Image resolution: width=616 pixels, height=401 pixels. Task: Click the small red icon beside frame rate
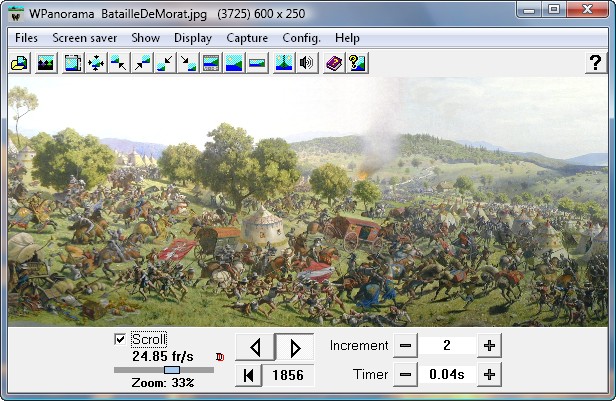220,356
